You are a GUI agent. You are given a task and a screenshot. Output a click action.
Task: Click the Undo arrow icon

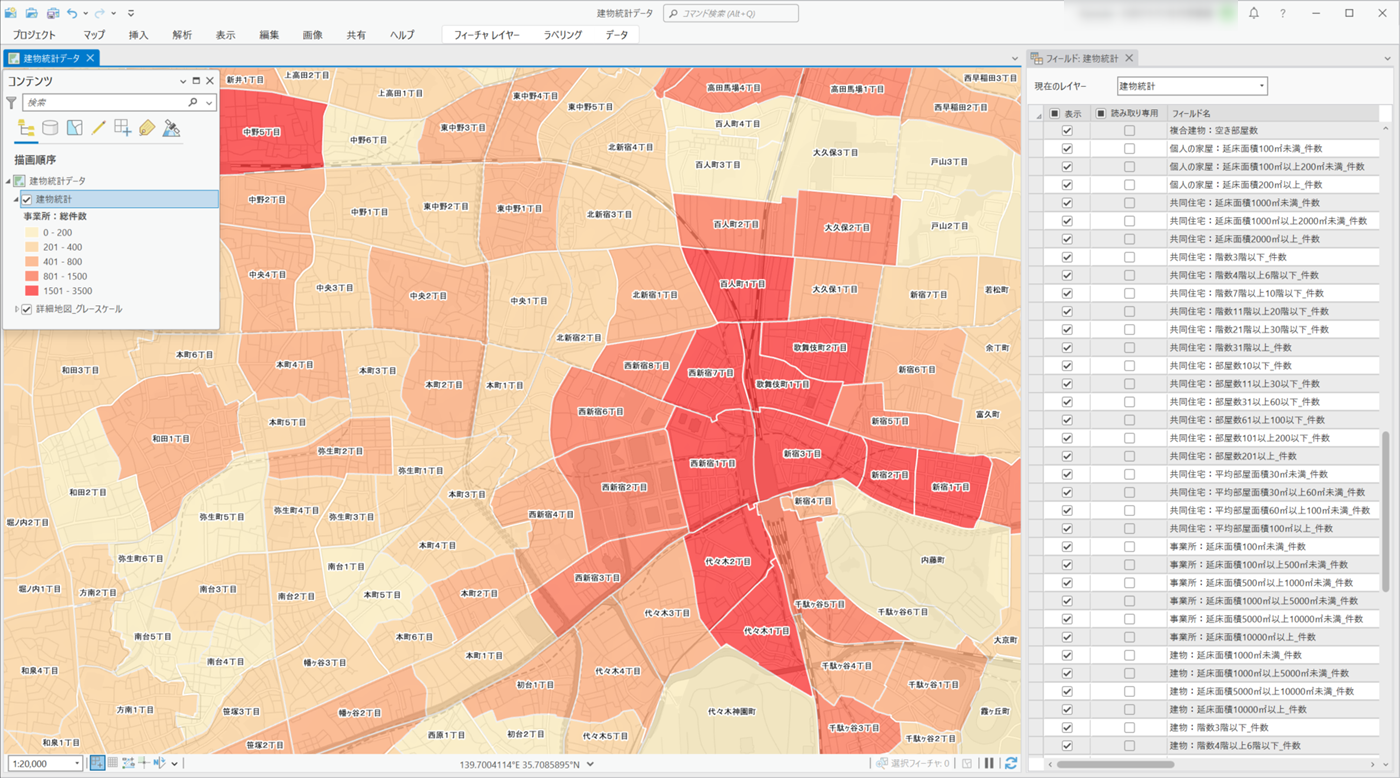point(72,13)
